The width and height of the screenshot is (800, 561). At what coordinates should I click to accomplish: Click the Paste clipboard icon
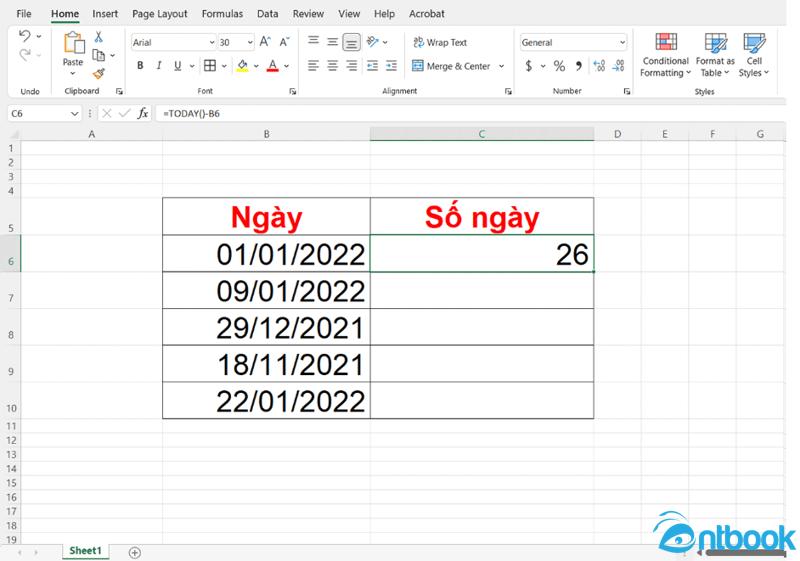(x=73, y=43)
